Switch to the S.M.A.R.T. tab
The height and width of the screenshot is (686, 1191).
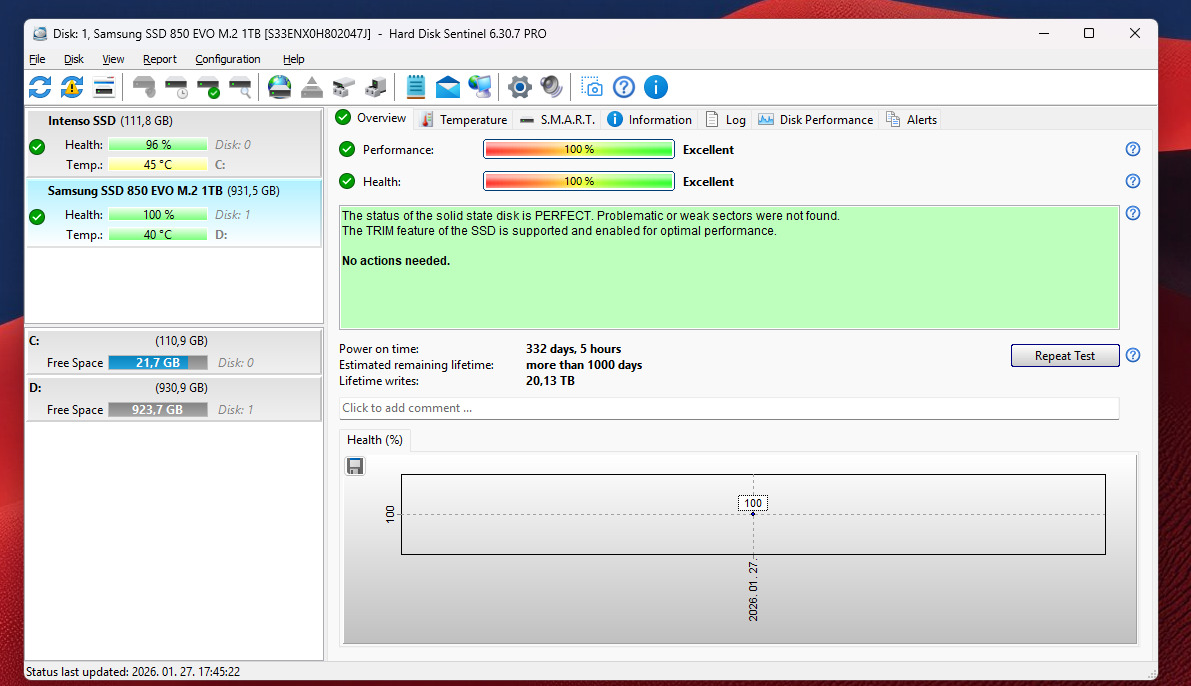click(558, 119)
